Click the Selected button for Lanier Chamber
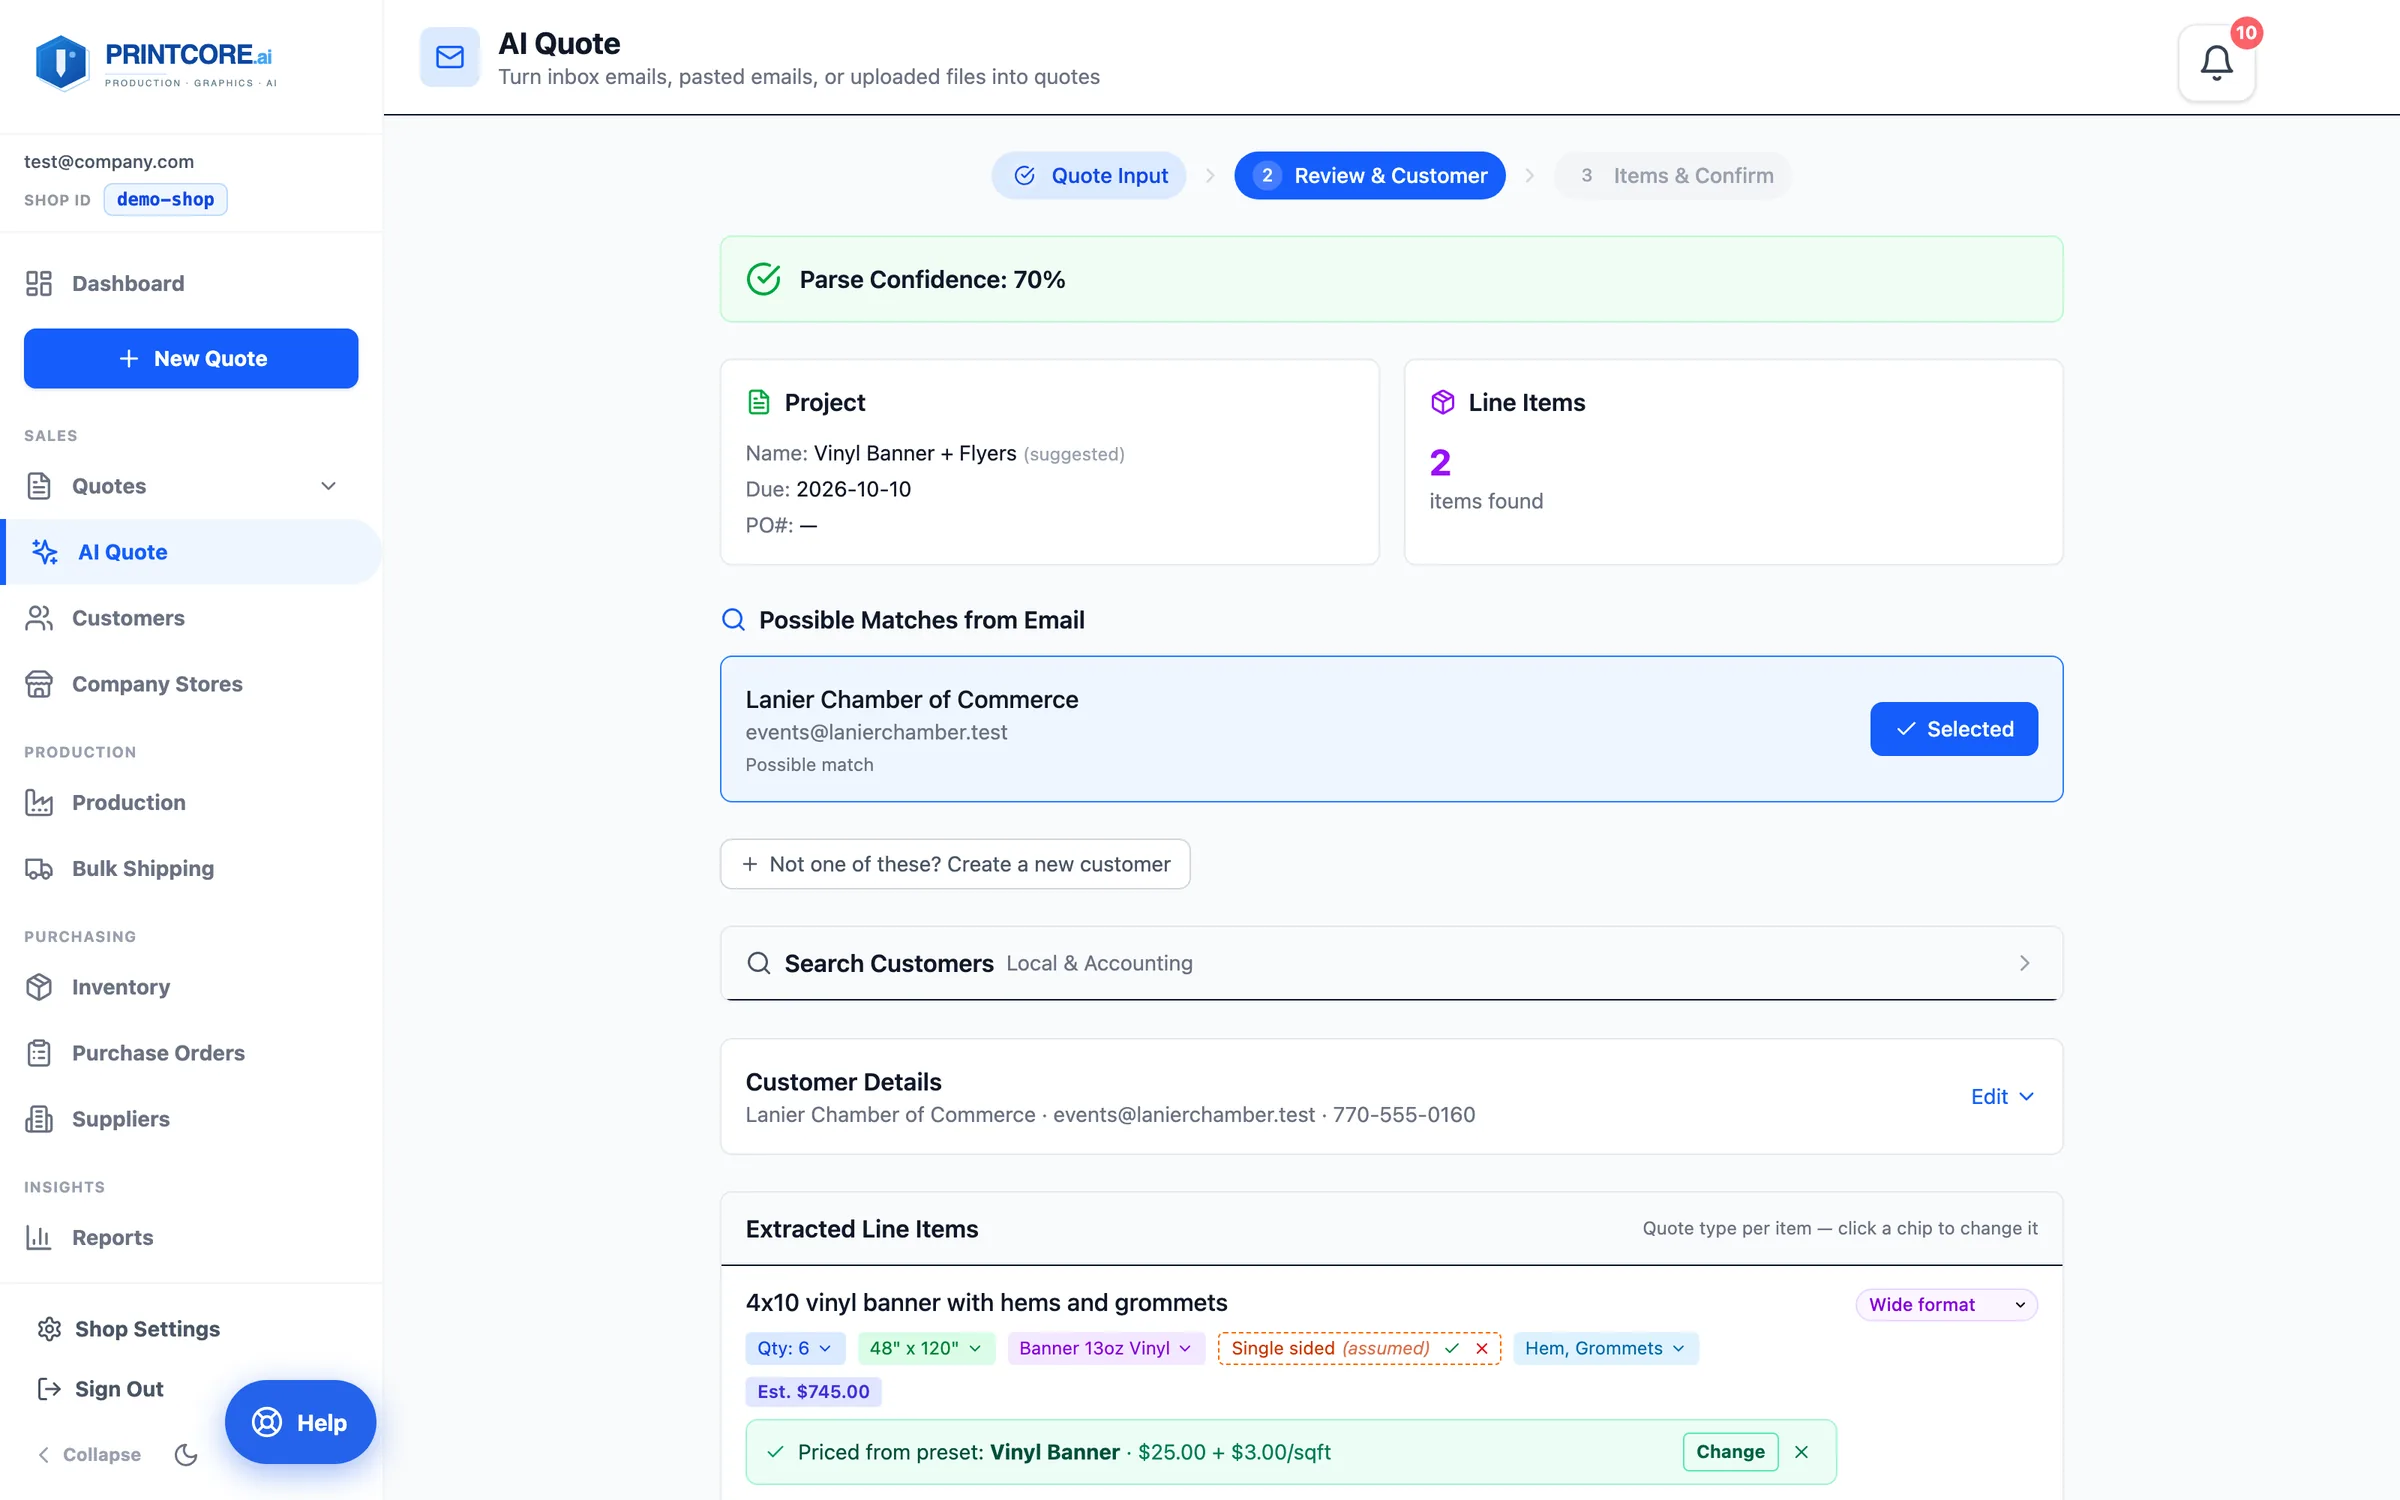2400x1500 pixels. tap(1953, 729)
